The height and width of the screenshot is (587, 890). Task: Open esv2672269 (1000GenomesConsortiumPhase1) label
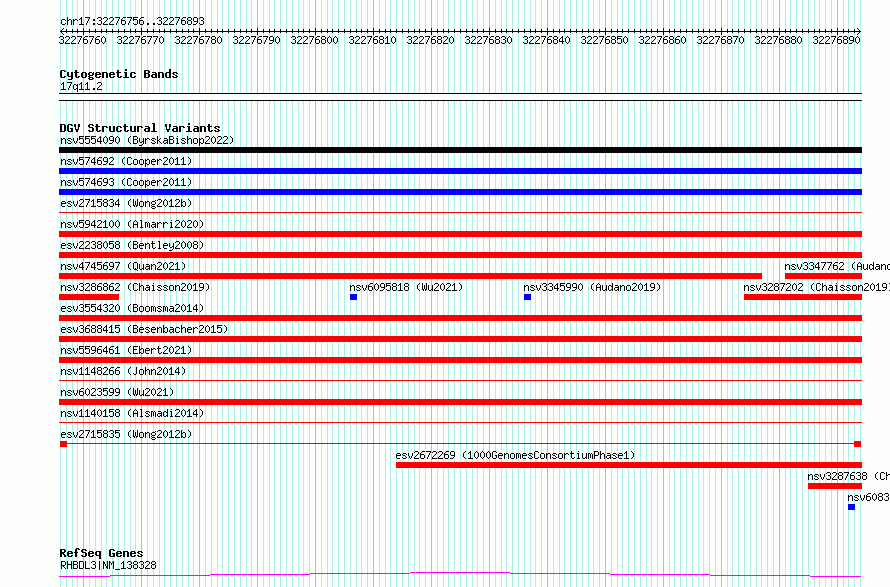pyautogui.click(x=515, y=455)
